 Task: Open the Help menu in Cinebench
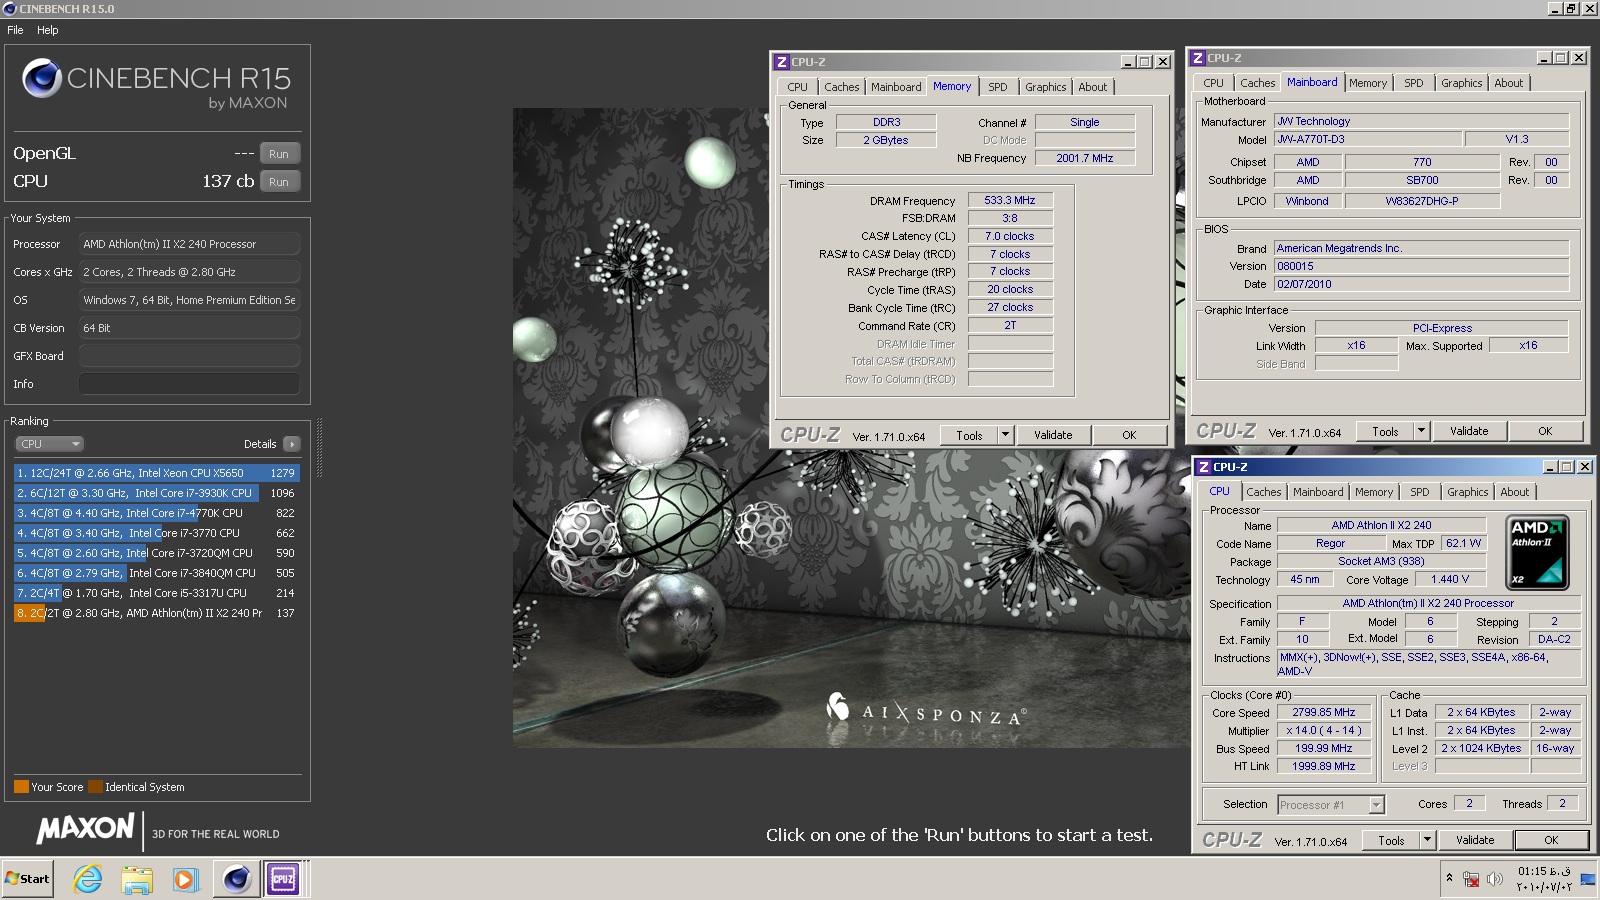pyautogui.click(x=48, y=30)
